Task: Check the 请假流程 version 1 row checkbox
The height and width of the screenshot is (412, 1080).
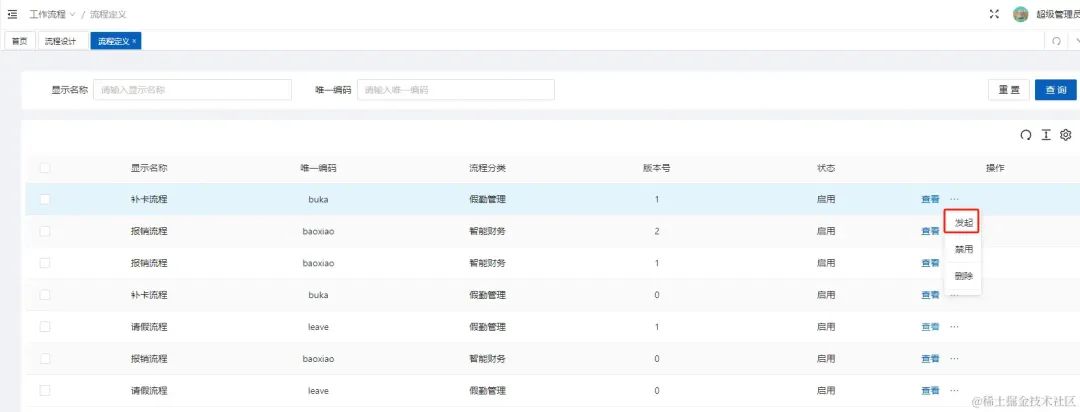Action: 45,327
